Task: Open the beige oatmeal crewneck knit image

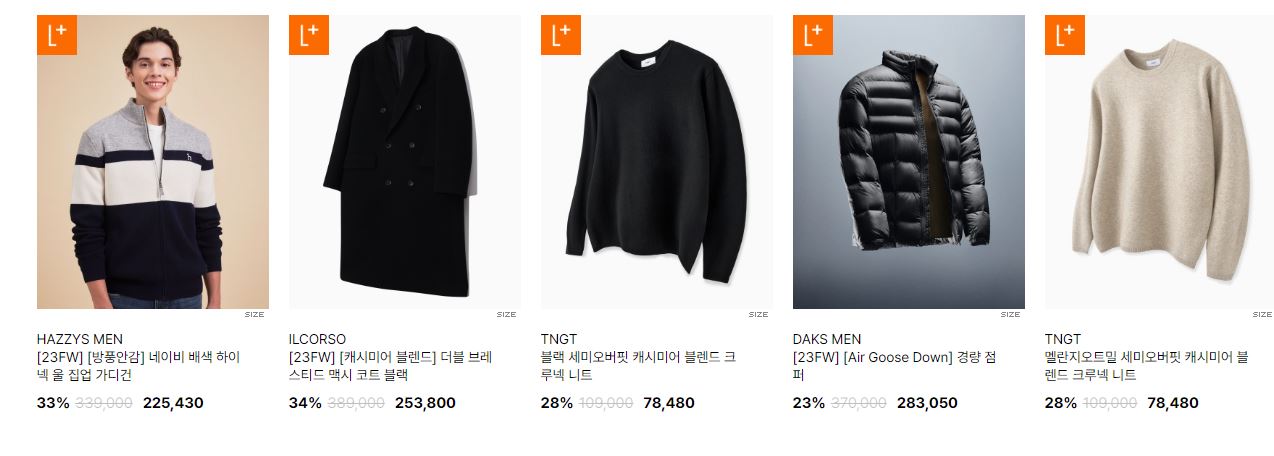Action: [1159, 162]
